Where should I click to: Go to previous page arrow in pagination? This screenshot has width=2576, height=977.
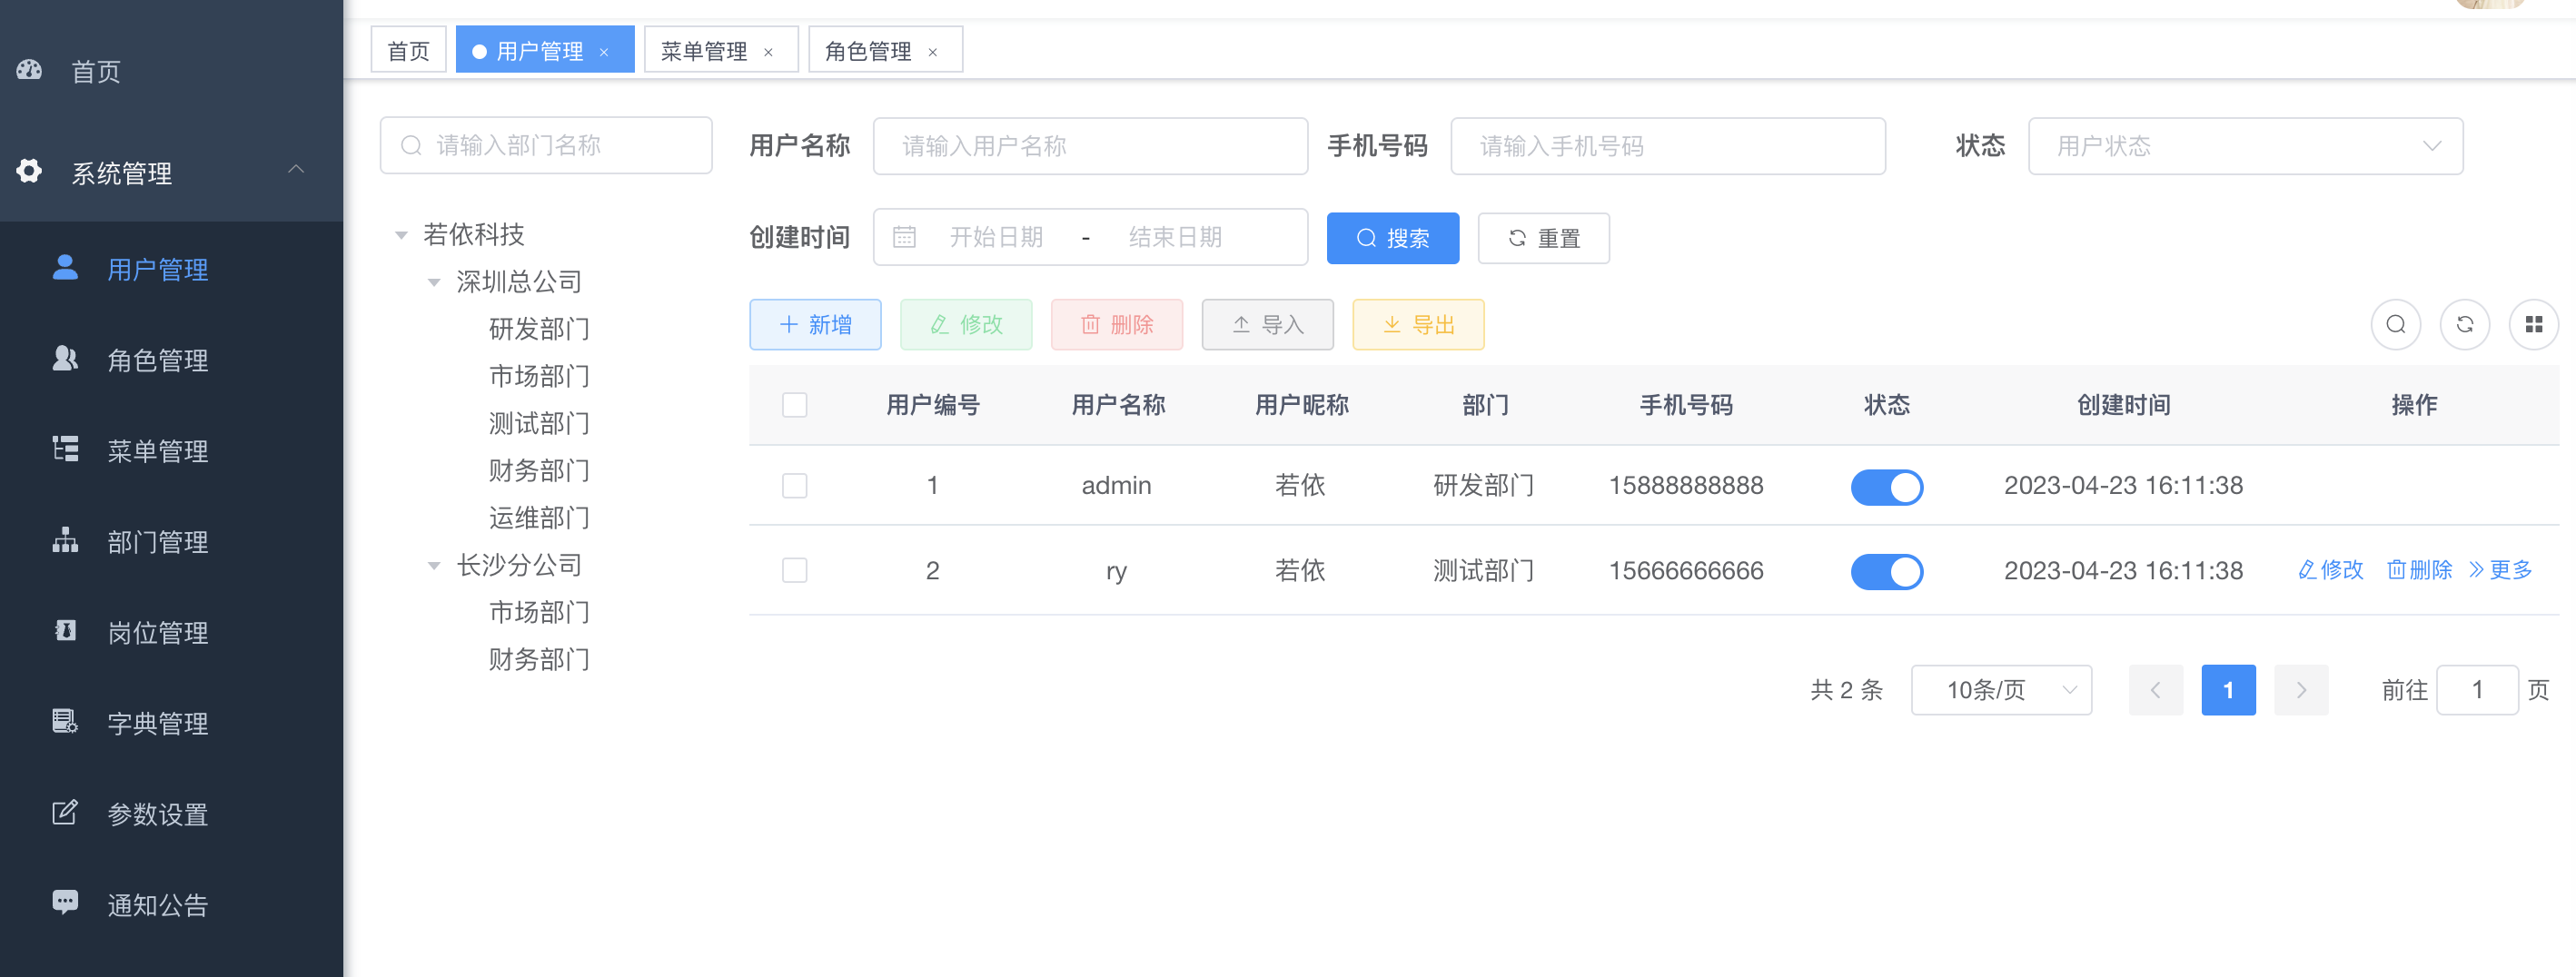click(2156, 690)
